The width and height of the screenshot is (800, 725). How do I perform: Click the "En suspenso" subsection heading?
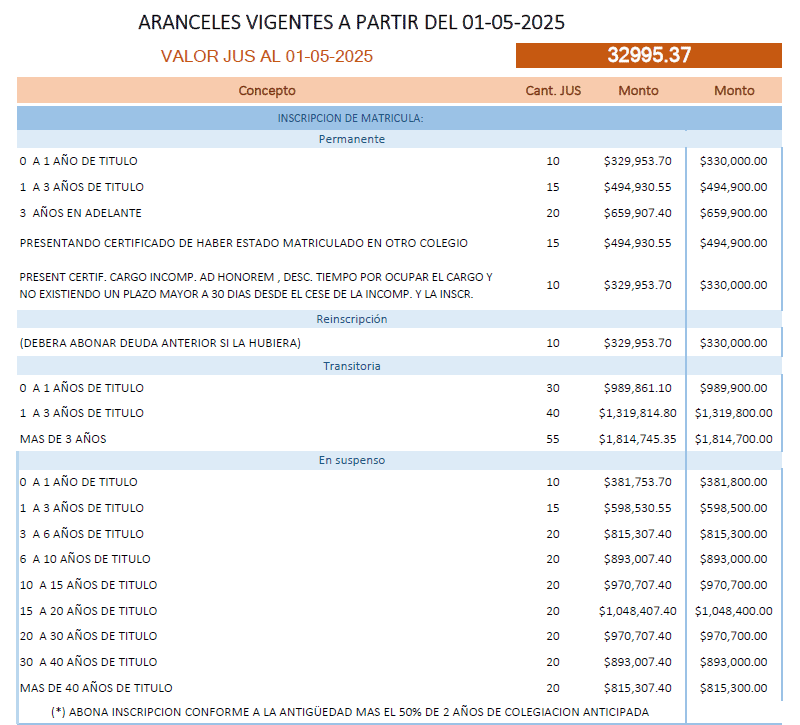click(352, 460)
